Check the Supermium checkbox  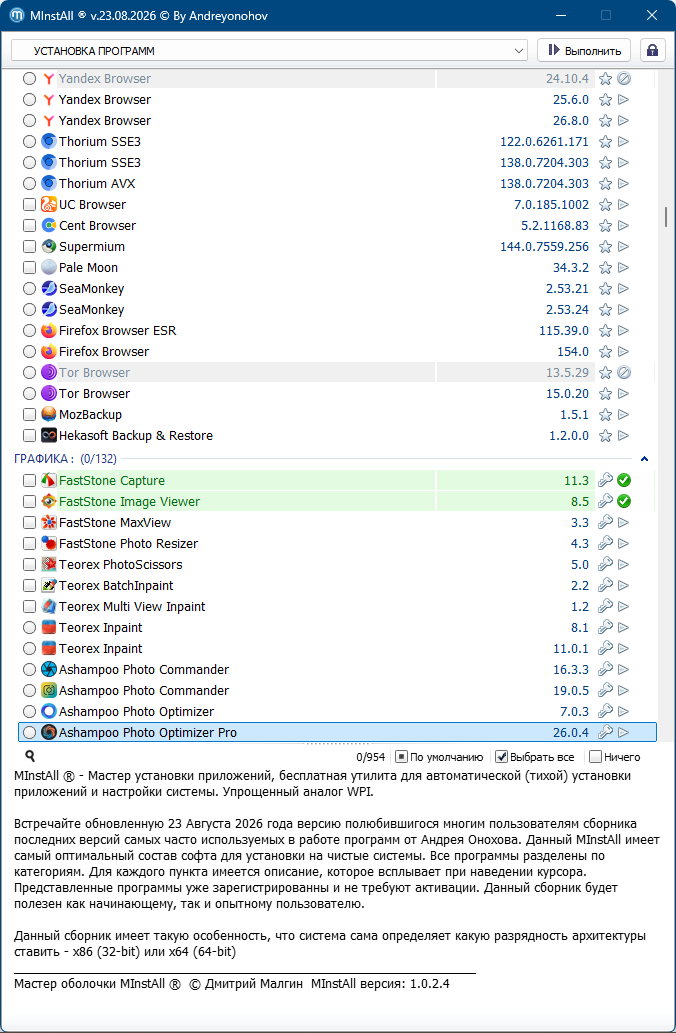(29, 247)
